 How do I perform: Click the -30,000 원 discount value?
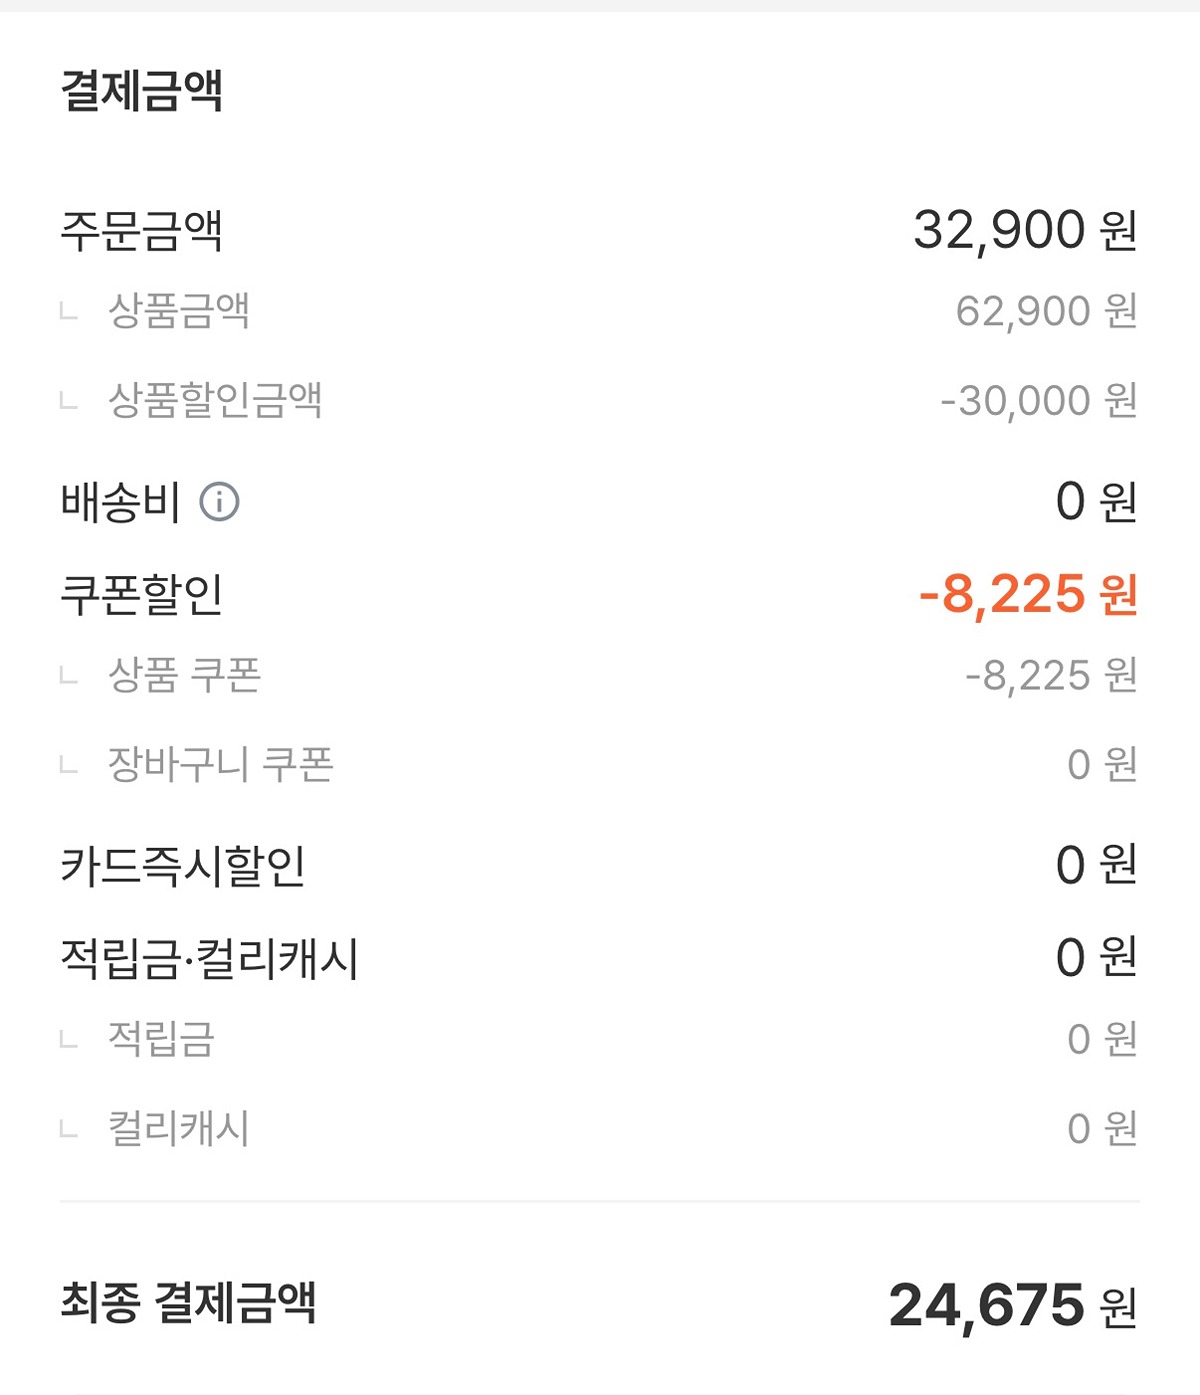(x=1039, y=400)
